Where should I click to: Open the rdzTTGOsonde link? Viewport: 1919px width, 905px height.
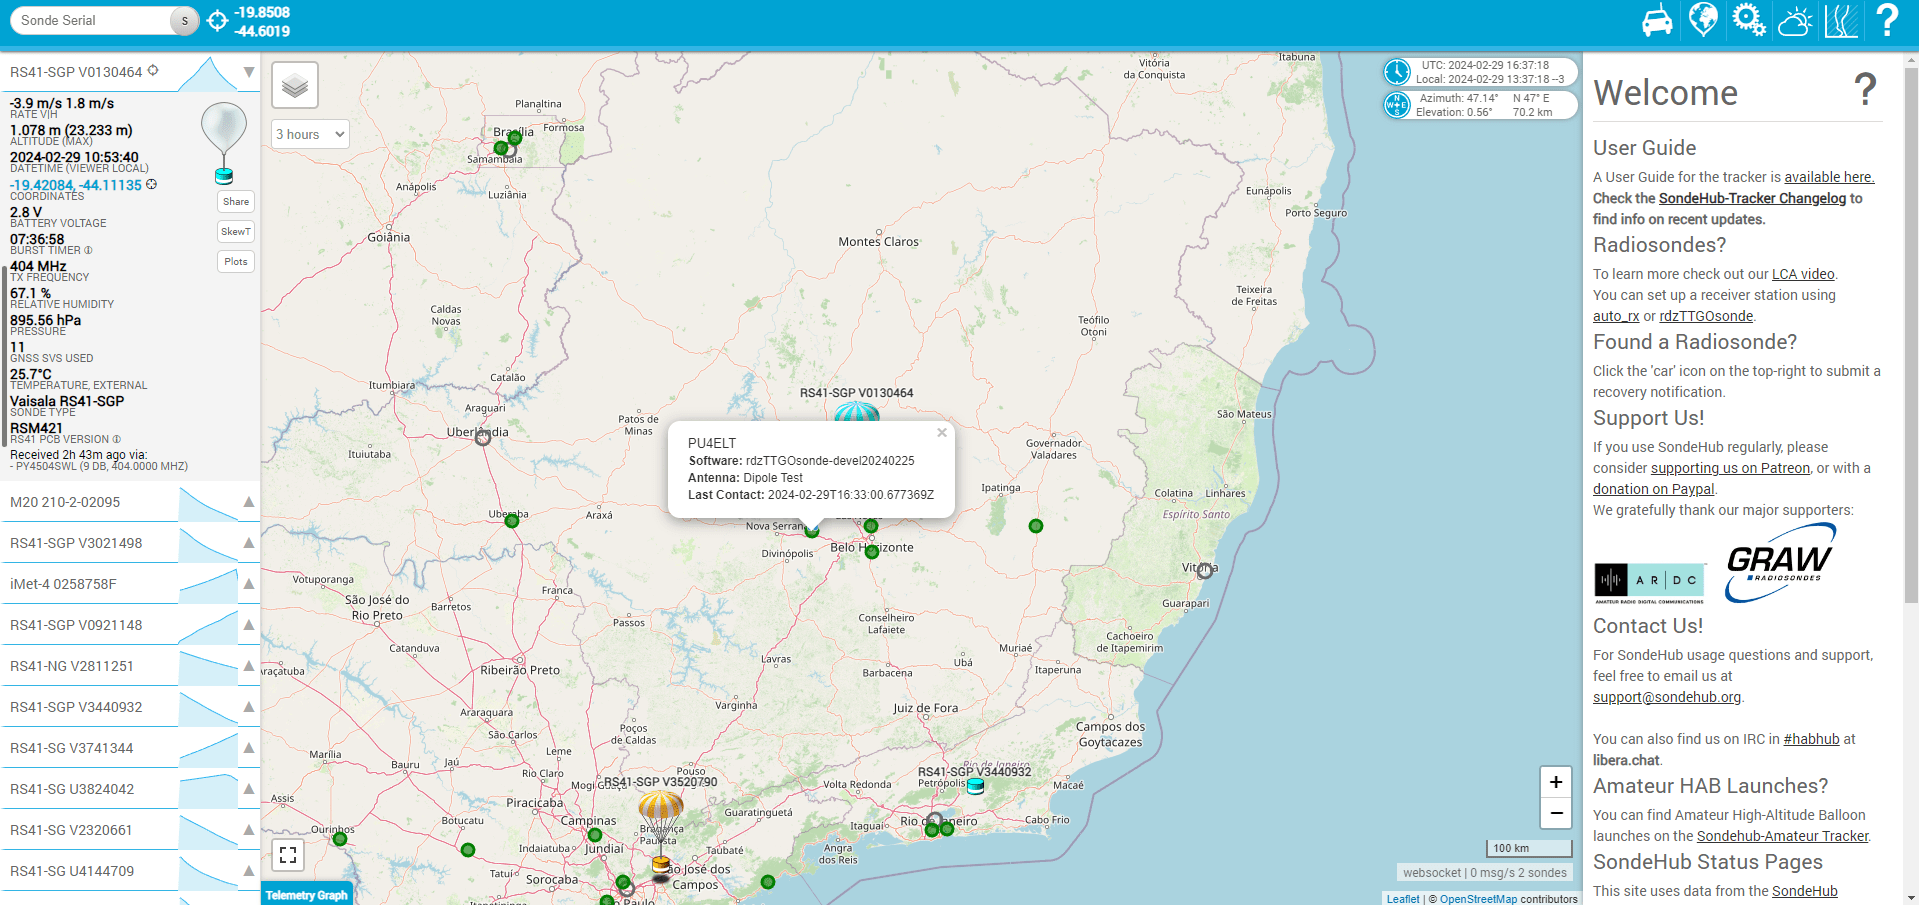[x=1706, y=316]
